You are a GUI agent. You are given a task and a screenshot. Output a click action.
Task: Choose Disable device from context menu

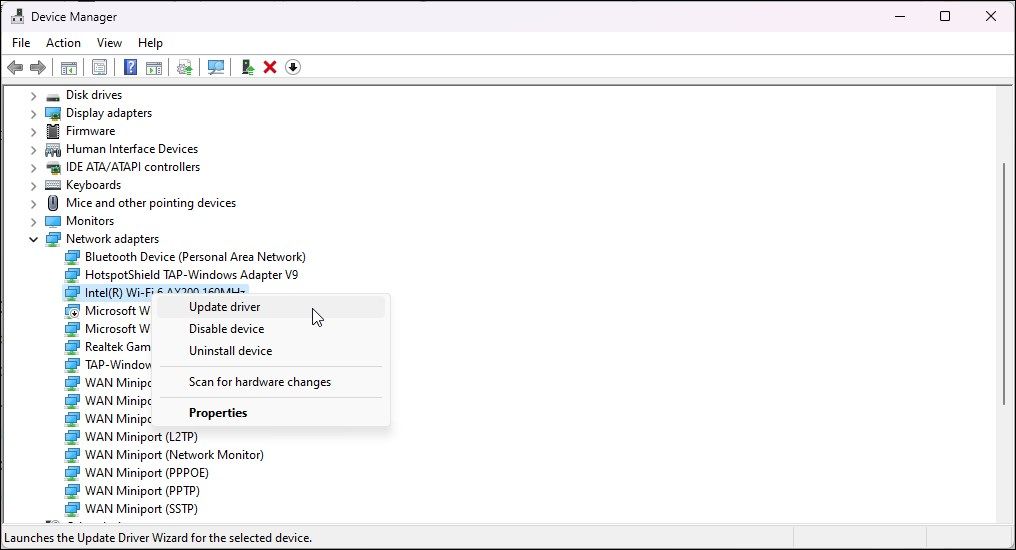pyautogui.click(x=271, y=329)
